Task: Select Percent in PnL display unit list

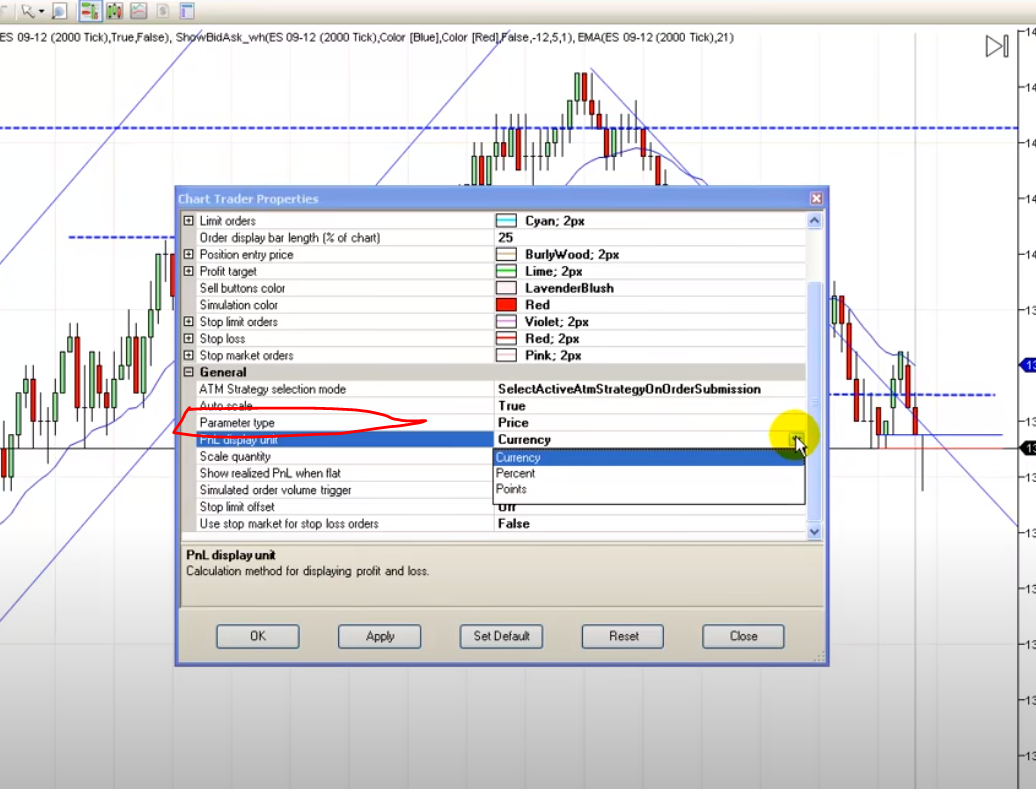Action: tap(516, 473)
